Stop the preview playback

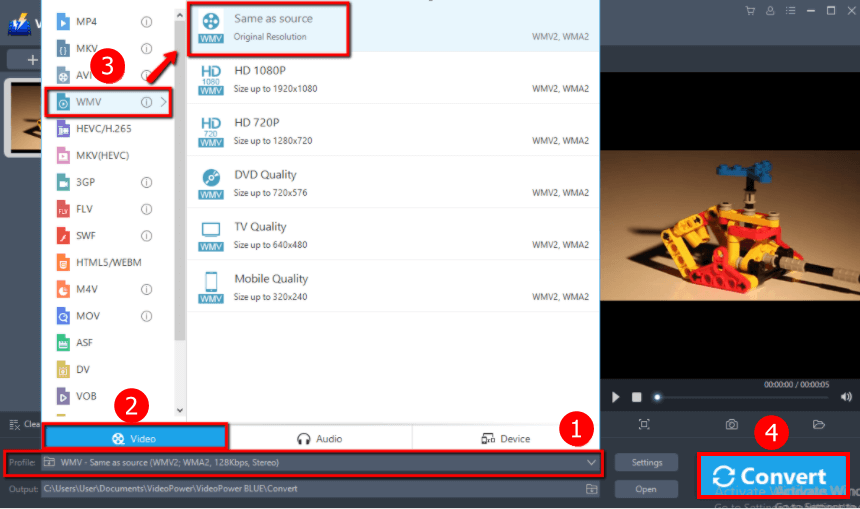[x=636, y=397]
